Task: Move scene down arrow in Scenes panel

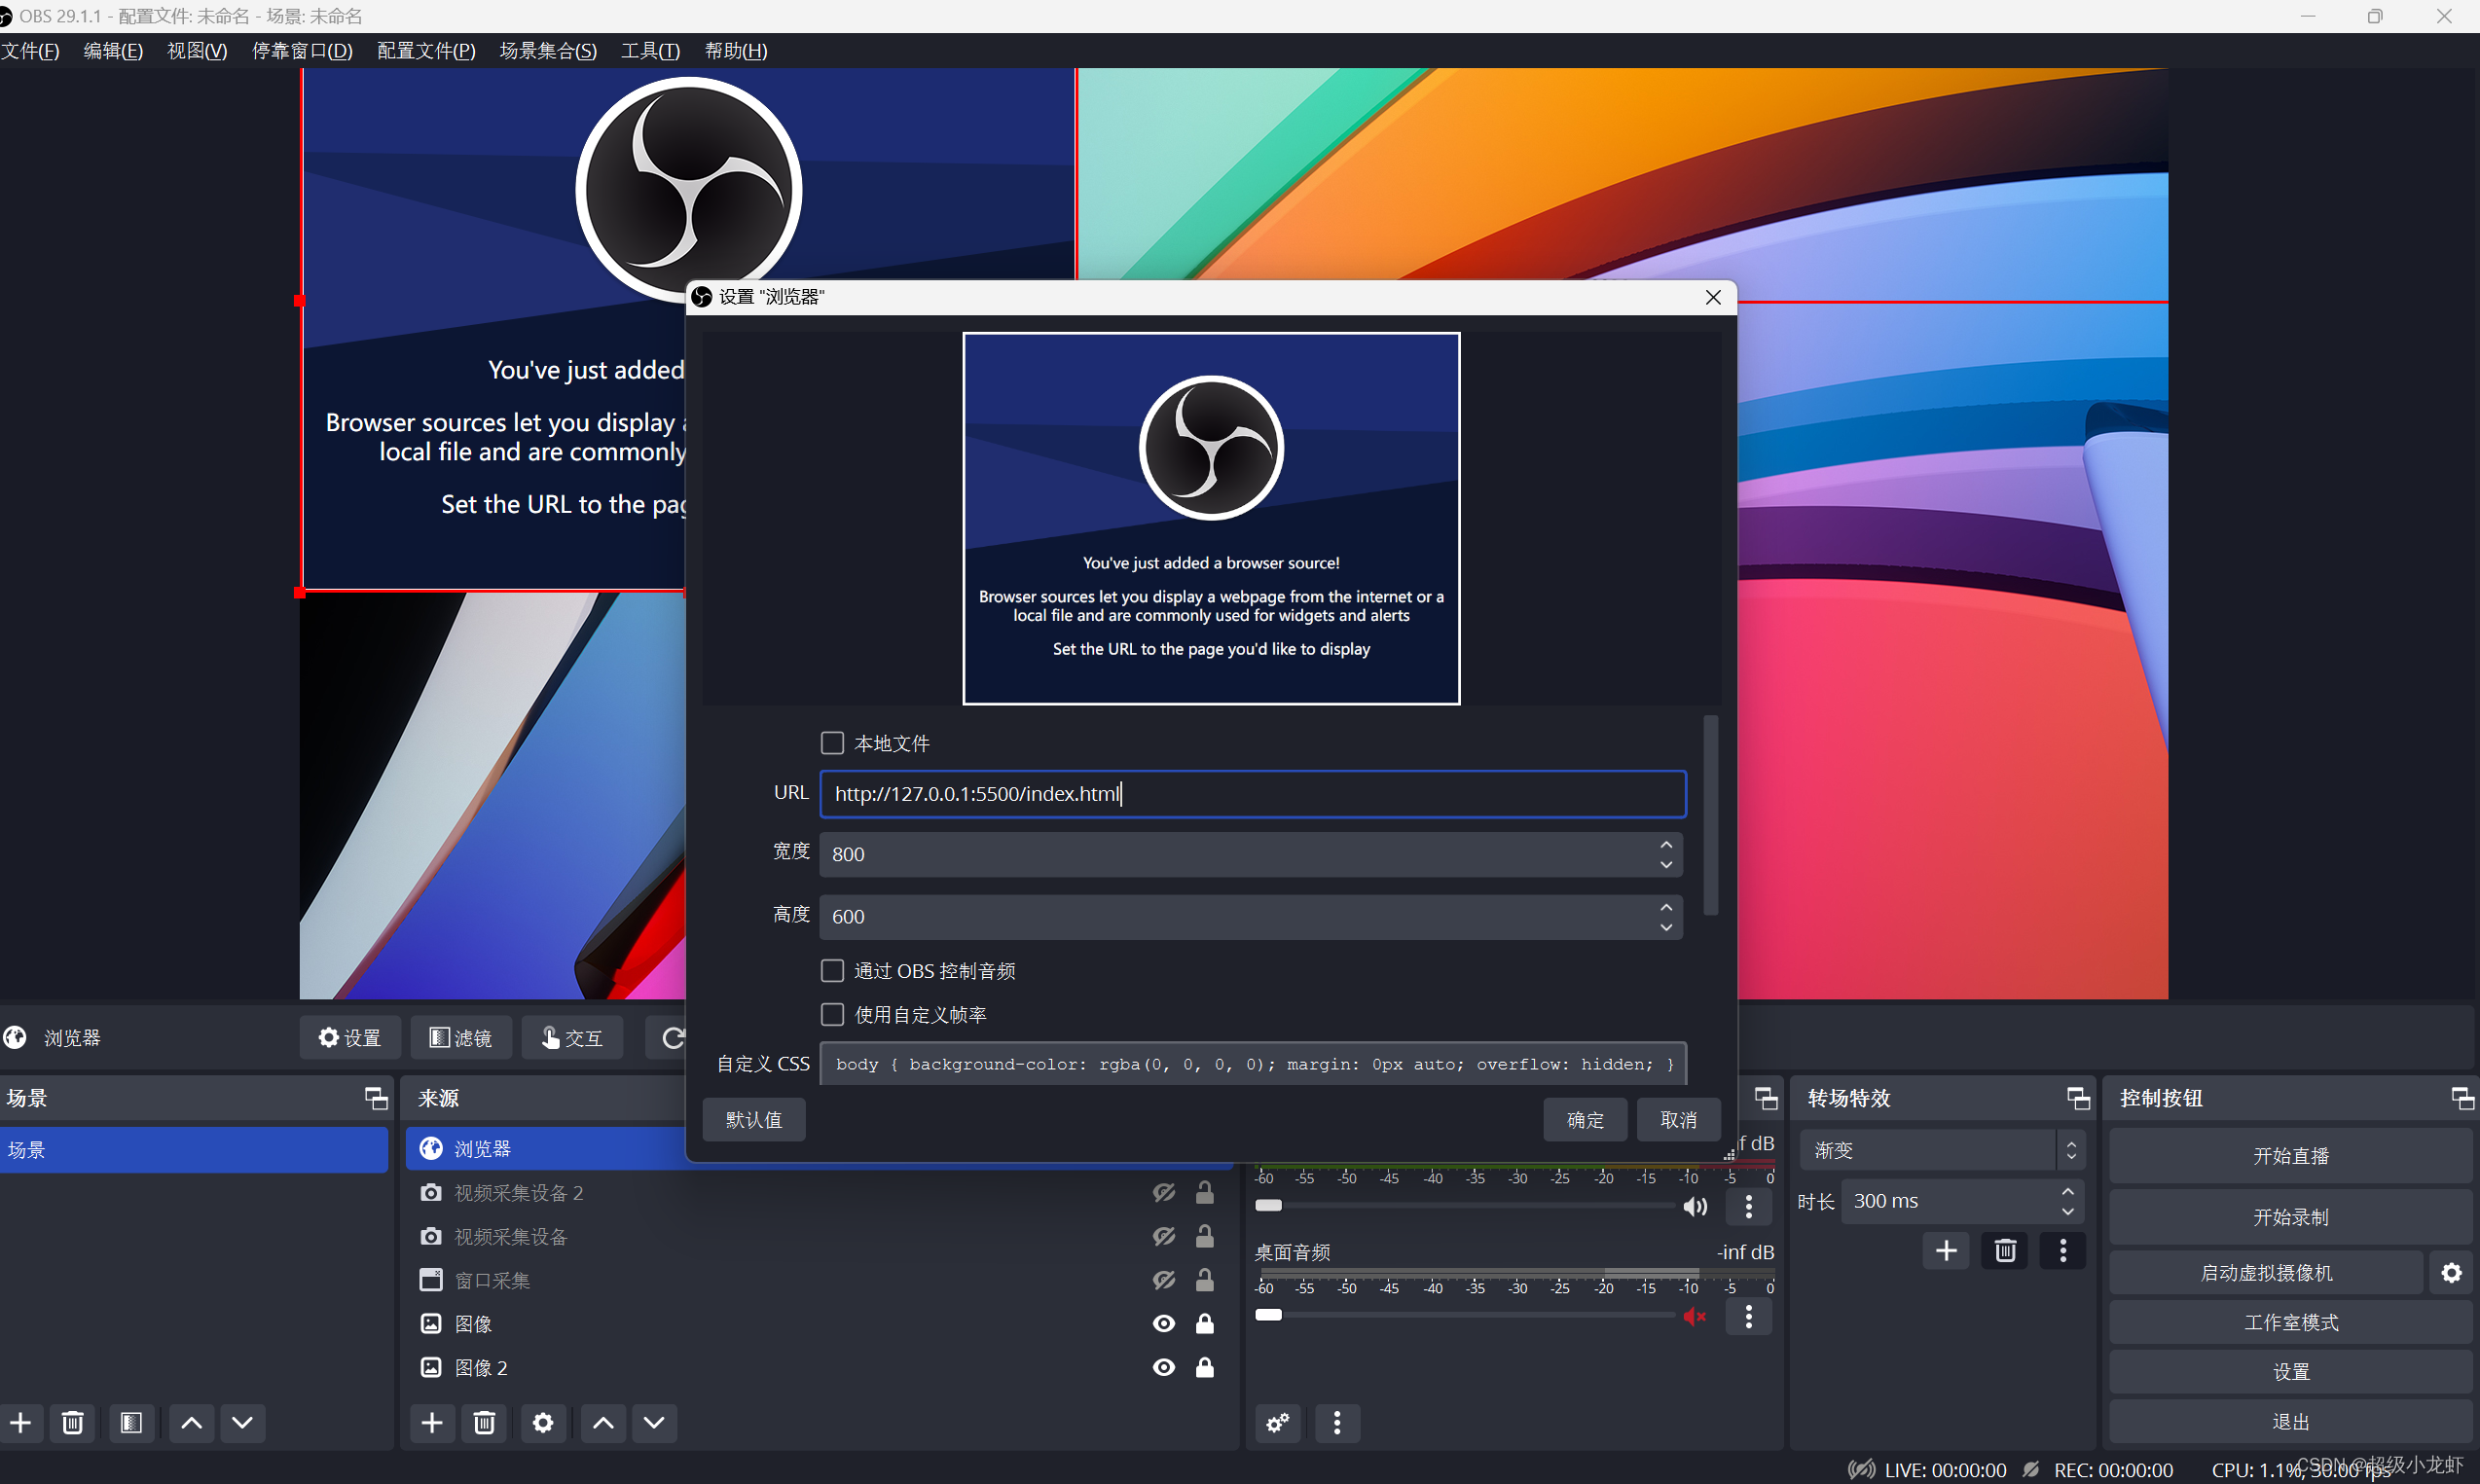Action: (242, 1422)
